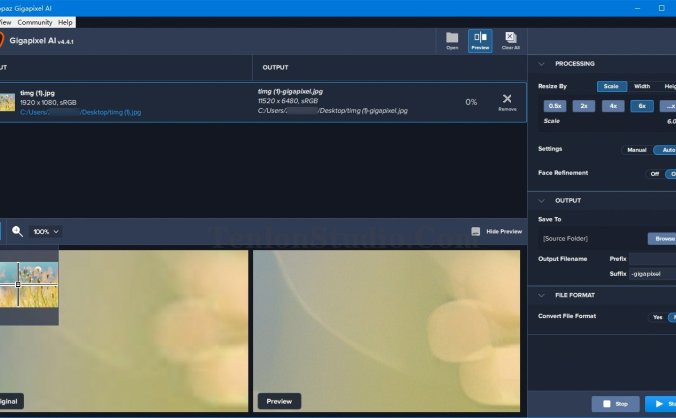676x418 pixels.
Task: Open the Community menu
Action: point(34,22)
